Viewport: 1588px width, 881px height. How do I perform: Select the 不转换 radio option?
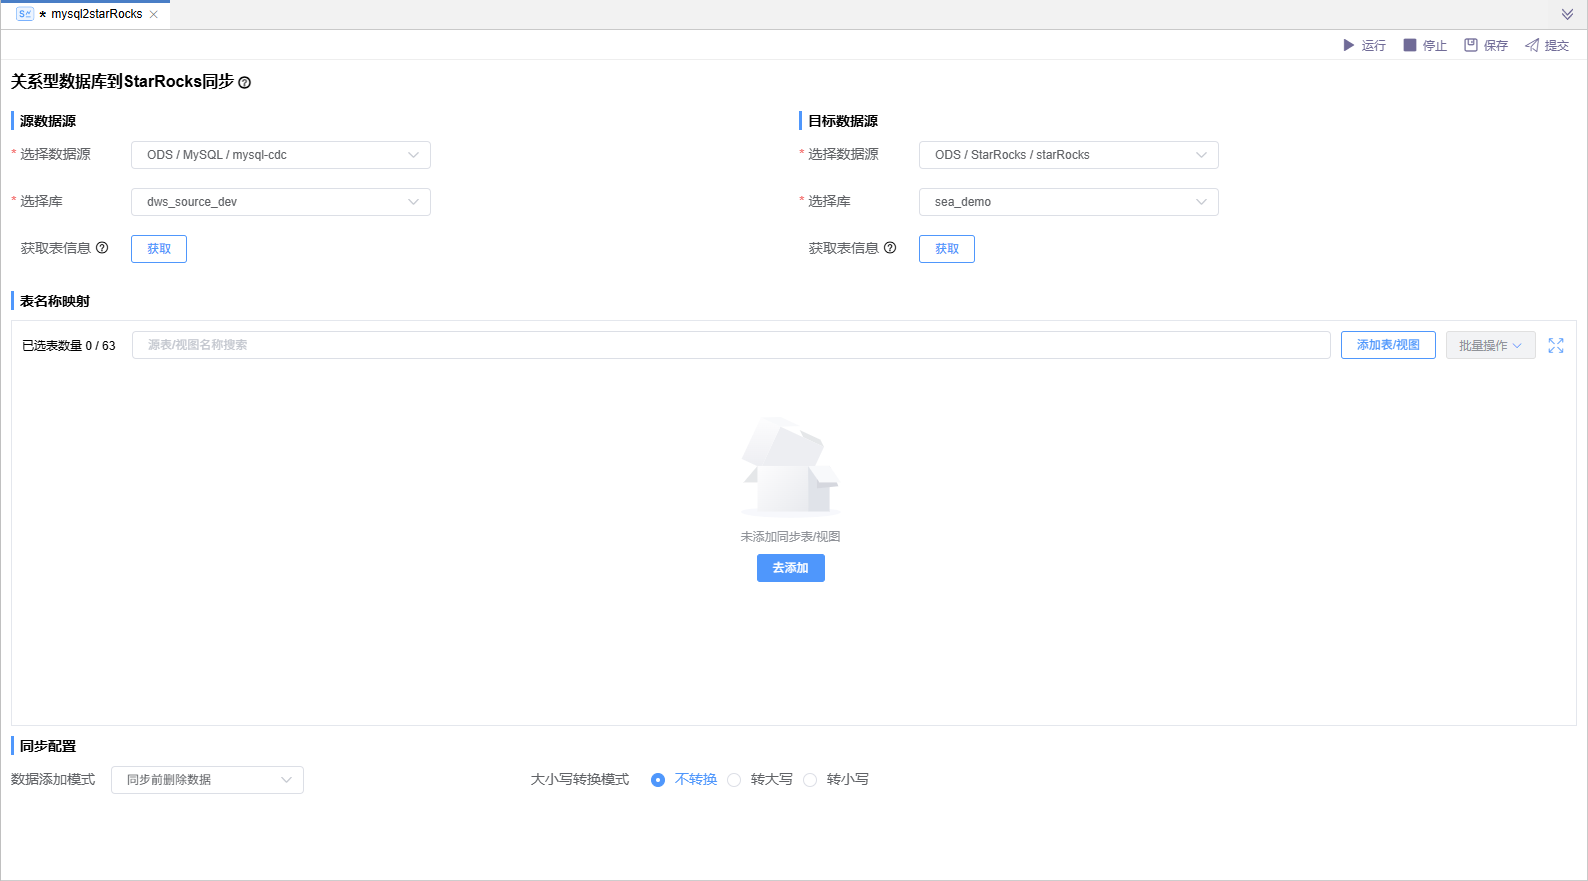click(x=658, y=780)
